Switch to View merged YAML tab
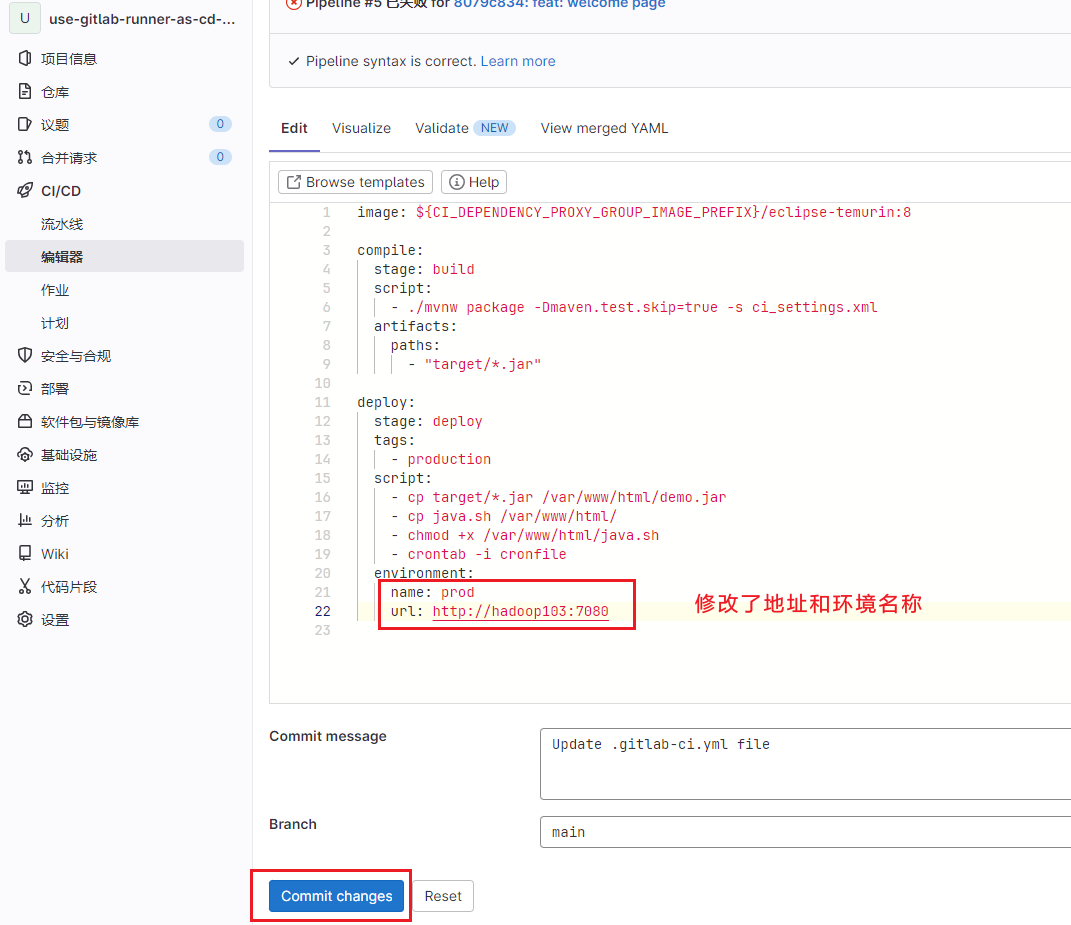The height and width of the screenshot is (925, 1071). coord(604,128)
